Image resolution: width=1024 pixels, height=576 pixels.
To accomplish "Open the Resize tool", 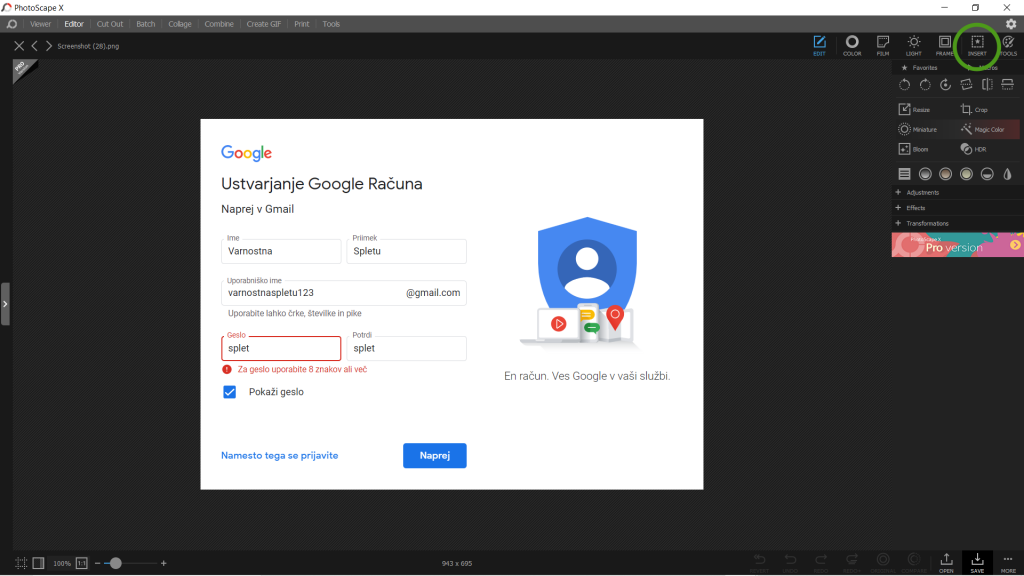I will point(914,110).
